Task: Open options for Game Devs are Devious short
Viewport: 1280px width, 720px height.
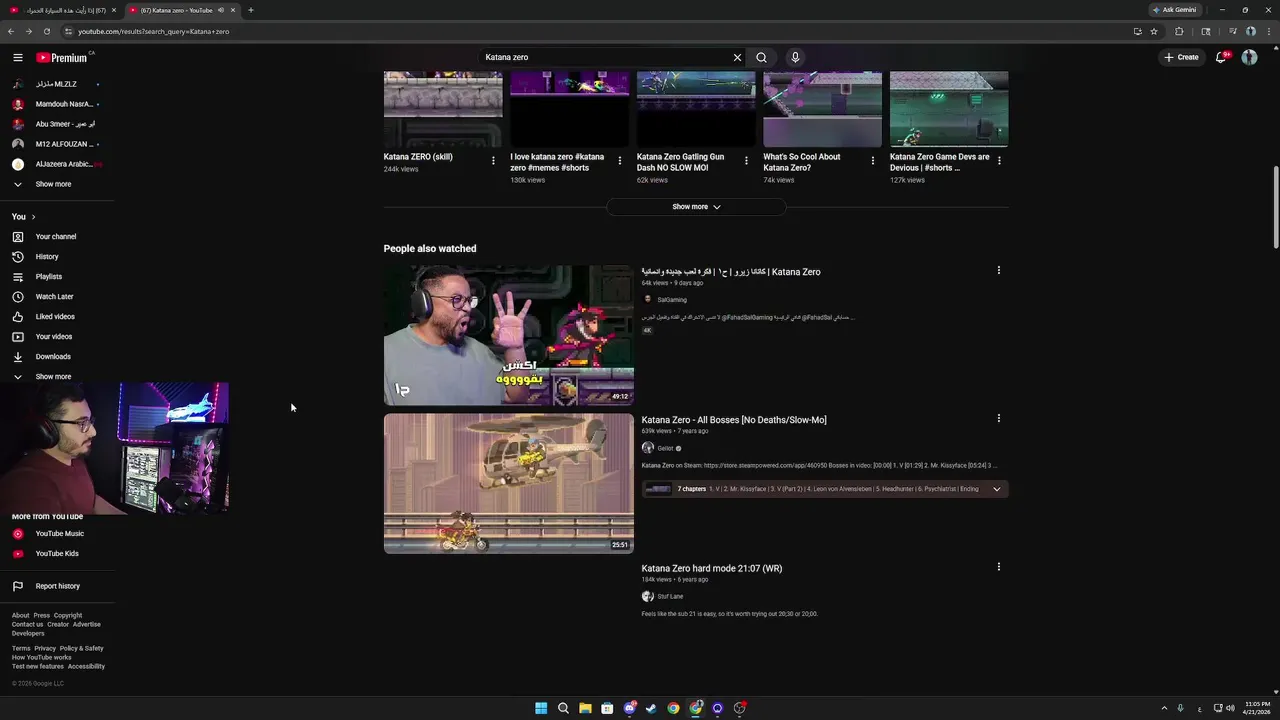Action: click(x=999, y=160)
